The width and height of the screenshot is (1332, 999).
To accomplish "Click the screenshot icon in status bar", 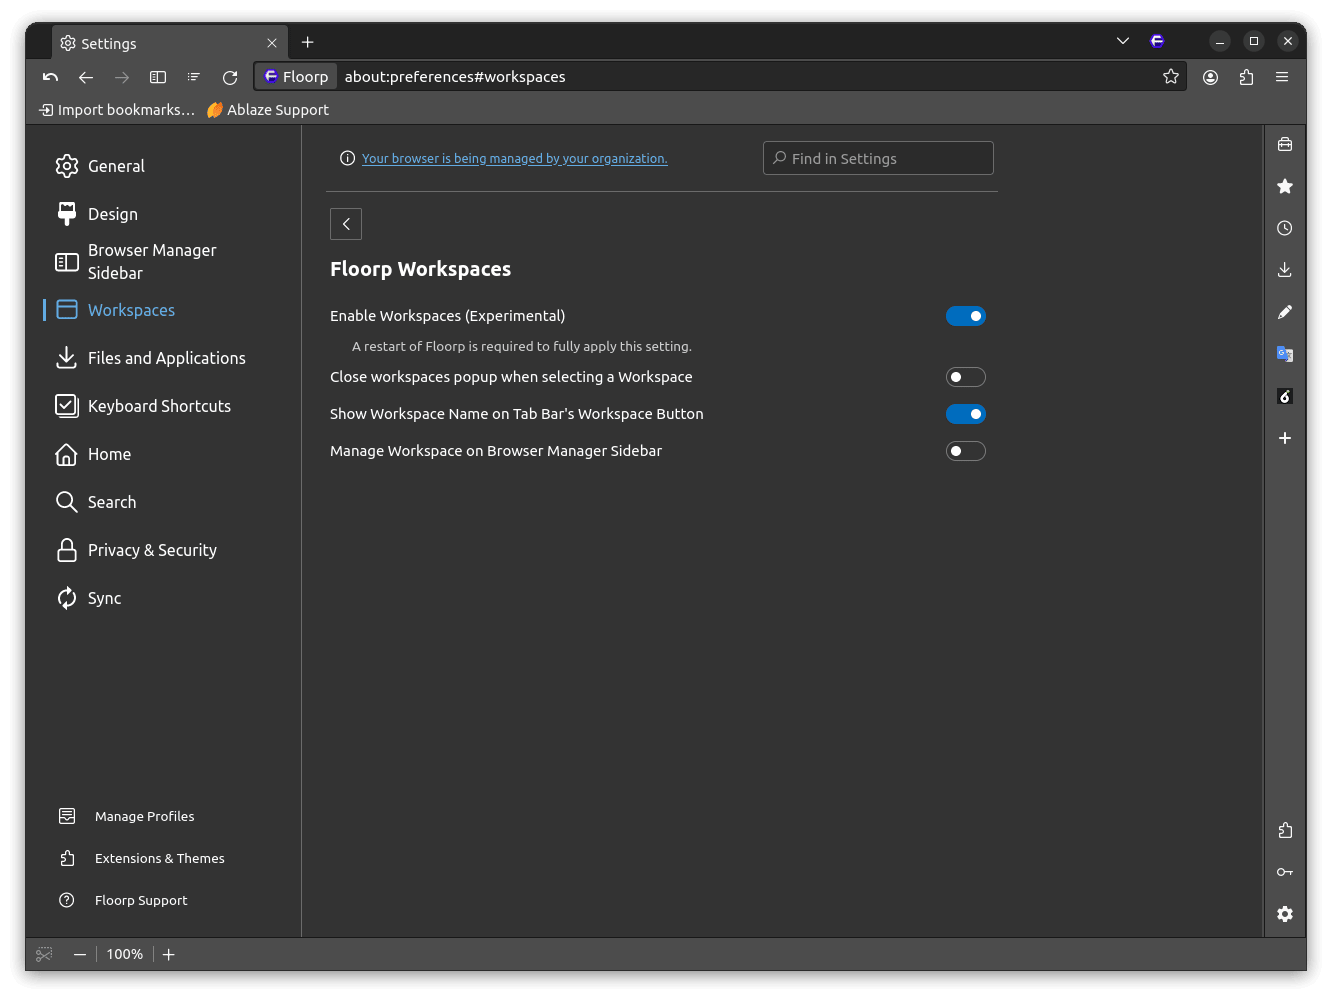I will coord(44,954).
